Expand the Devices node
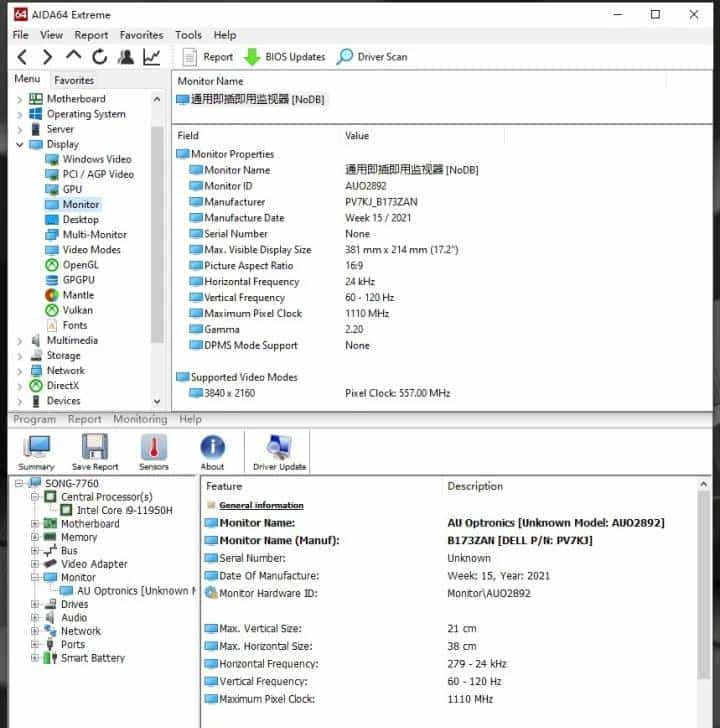 pos(19,401)
